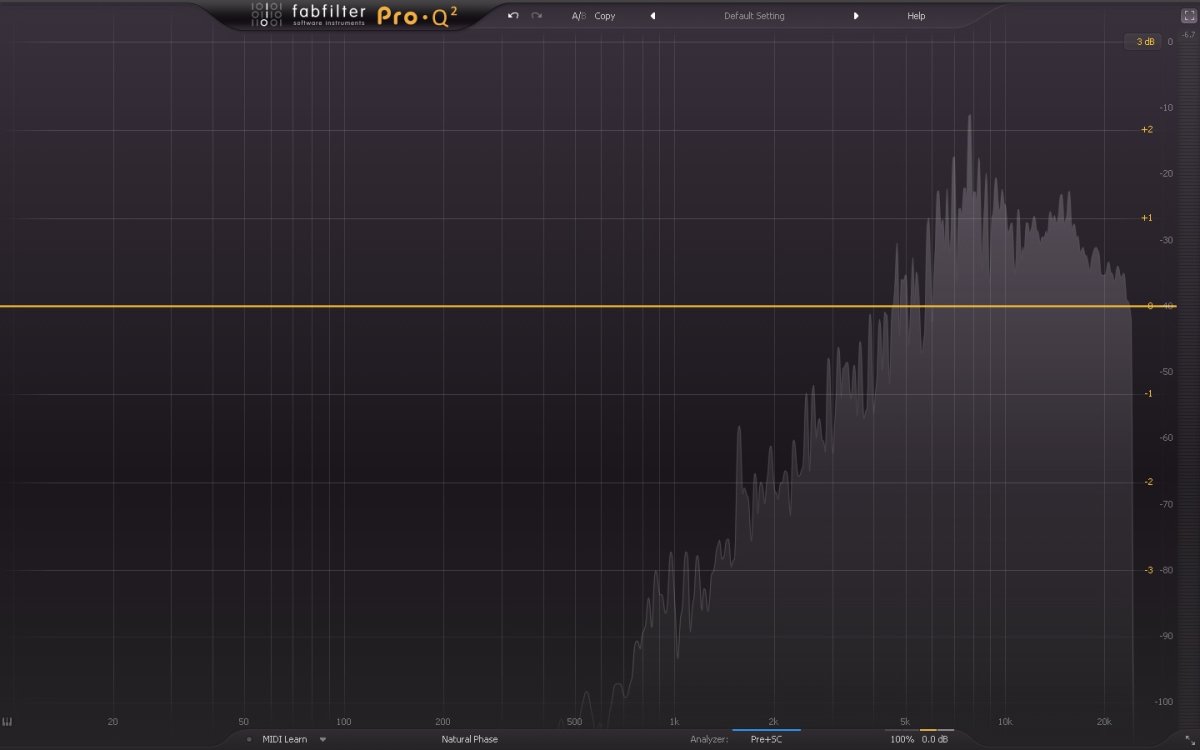Screen dimensions: 1200x750
Task: Click the -3 dB gain scale label
Action: (1148, 570)
